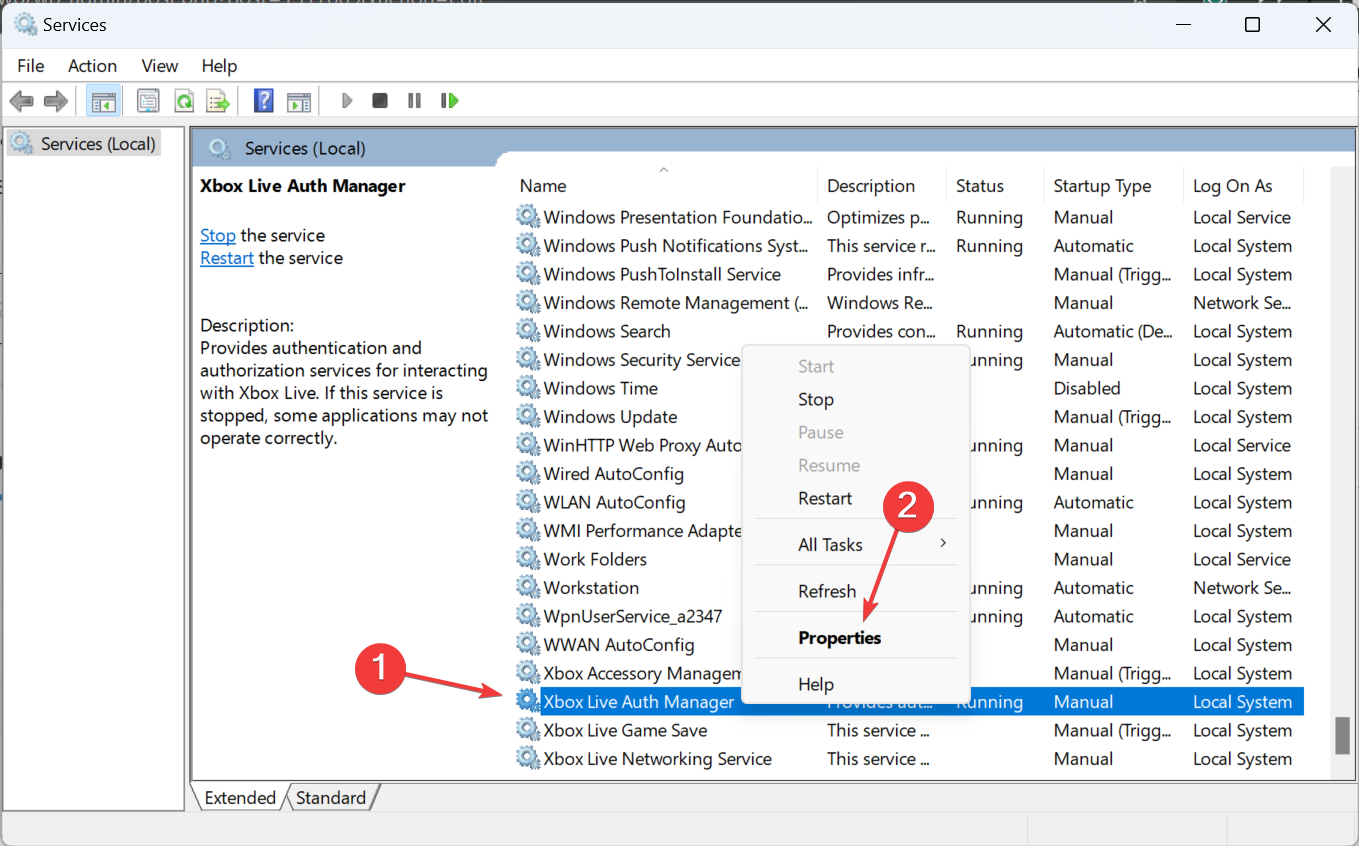Select Xbox Accessory Management service row

909,674
